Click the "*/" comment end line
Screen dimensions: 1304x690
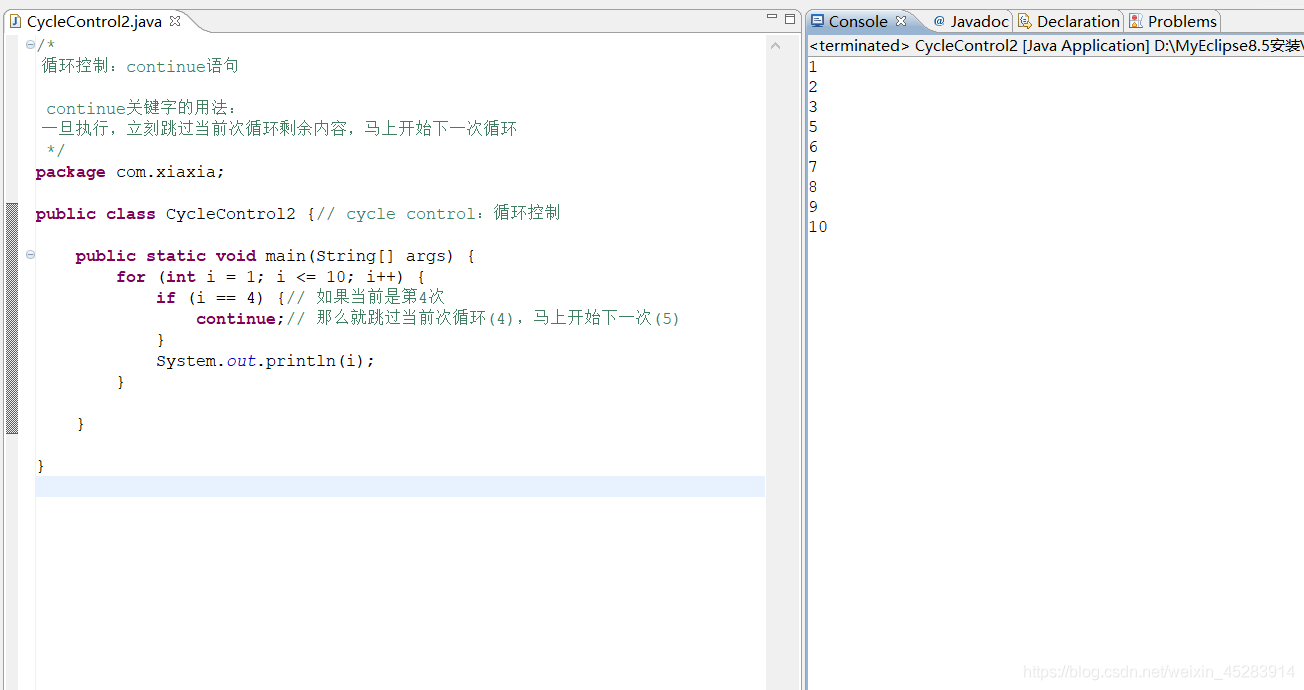click(x=55, y=150)
